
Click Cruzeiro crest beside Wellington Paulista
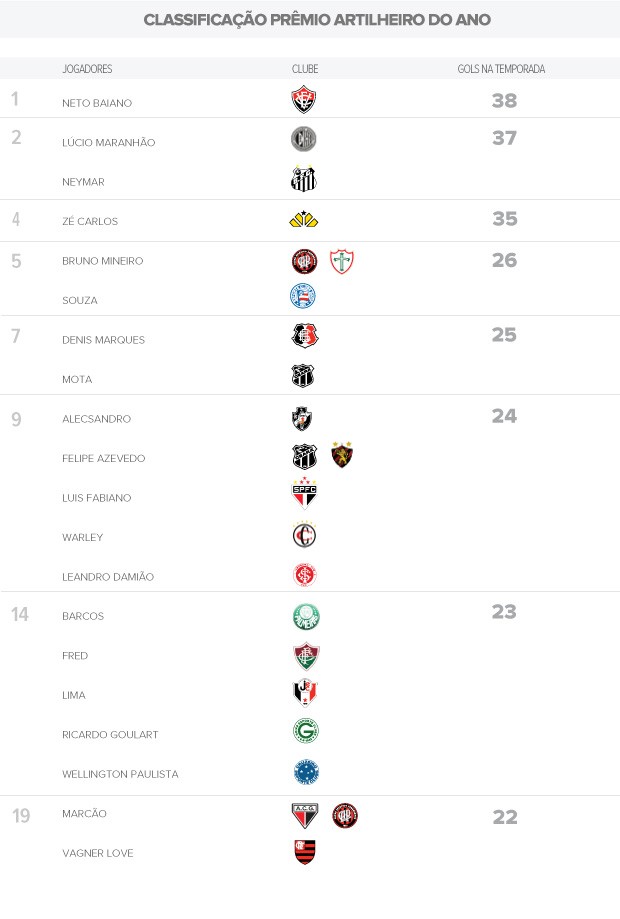click(x=306, y=772)
